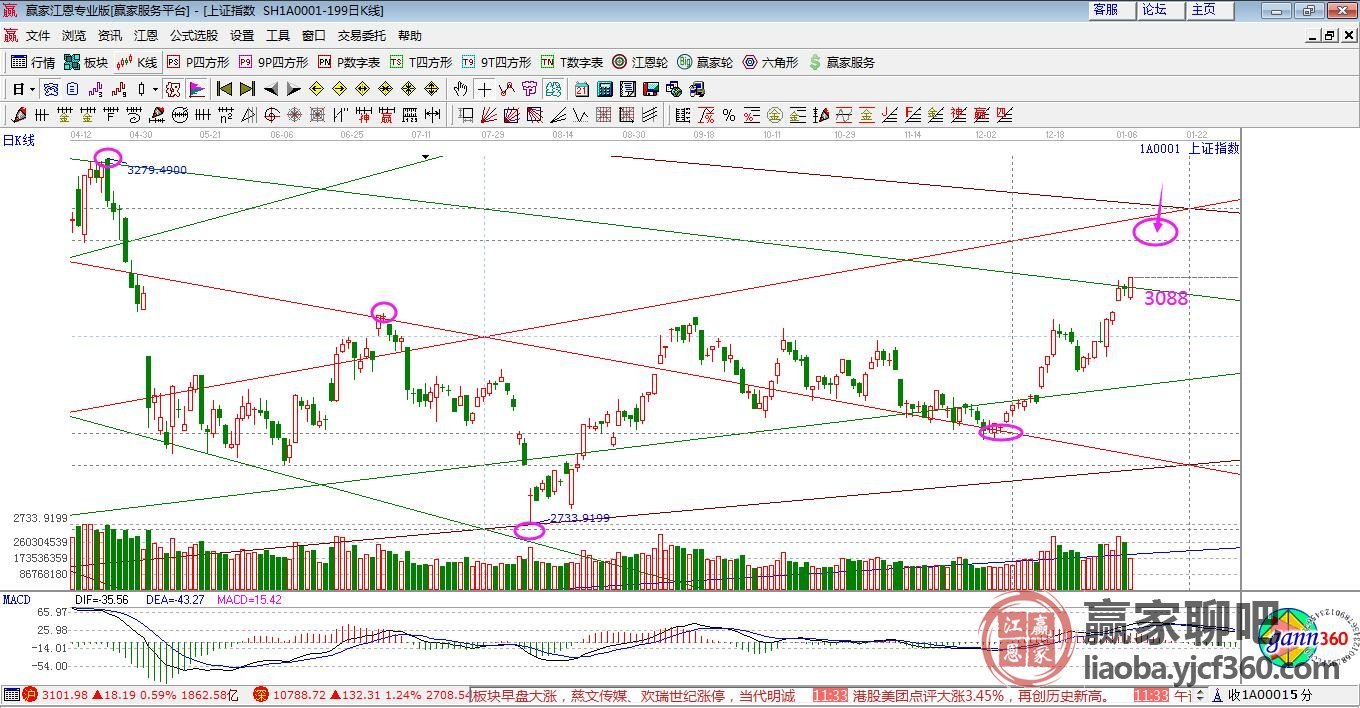
Task: Open the 江恩轮 Gann wheel tool
Action: [642, 62]
